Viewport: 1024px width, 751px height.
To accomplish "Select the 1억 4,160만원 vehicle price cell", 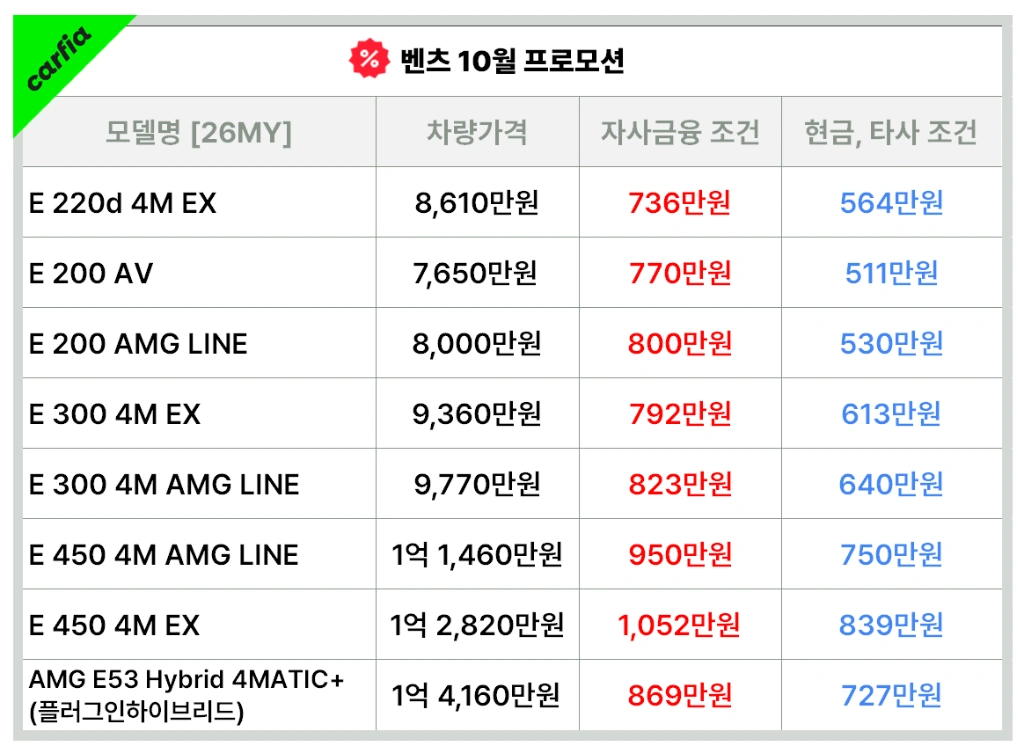I will click(x=476, y=695).
